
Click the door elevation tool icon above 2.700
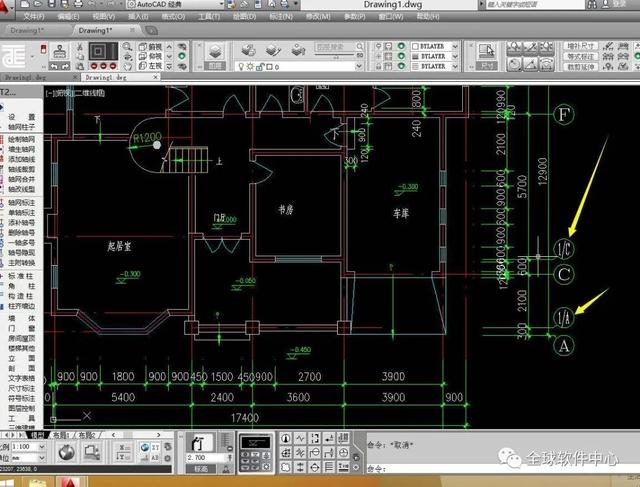[x=200, y=443]
